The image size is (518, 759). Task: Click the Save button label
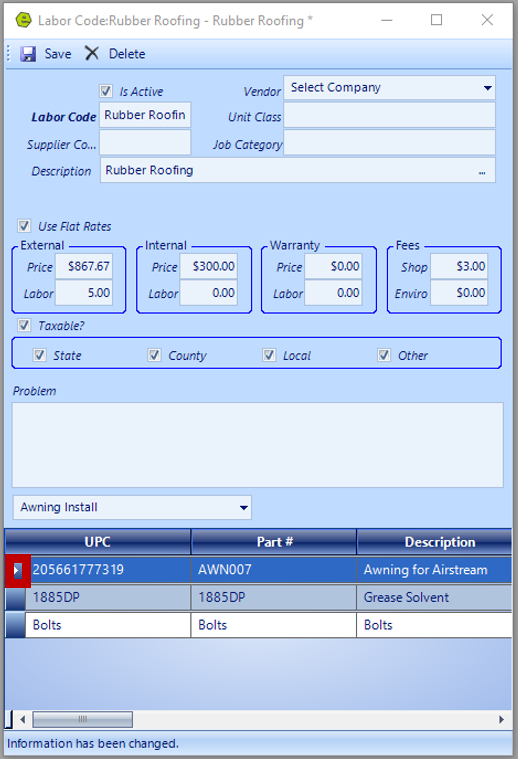[x=58, y=54]
